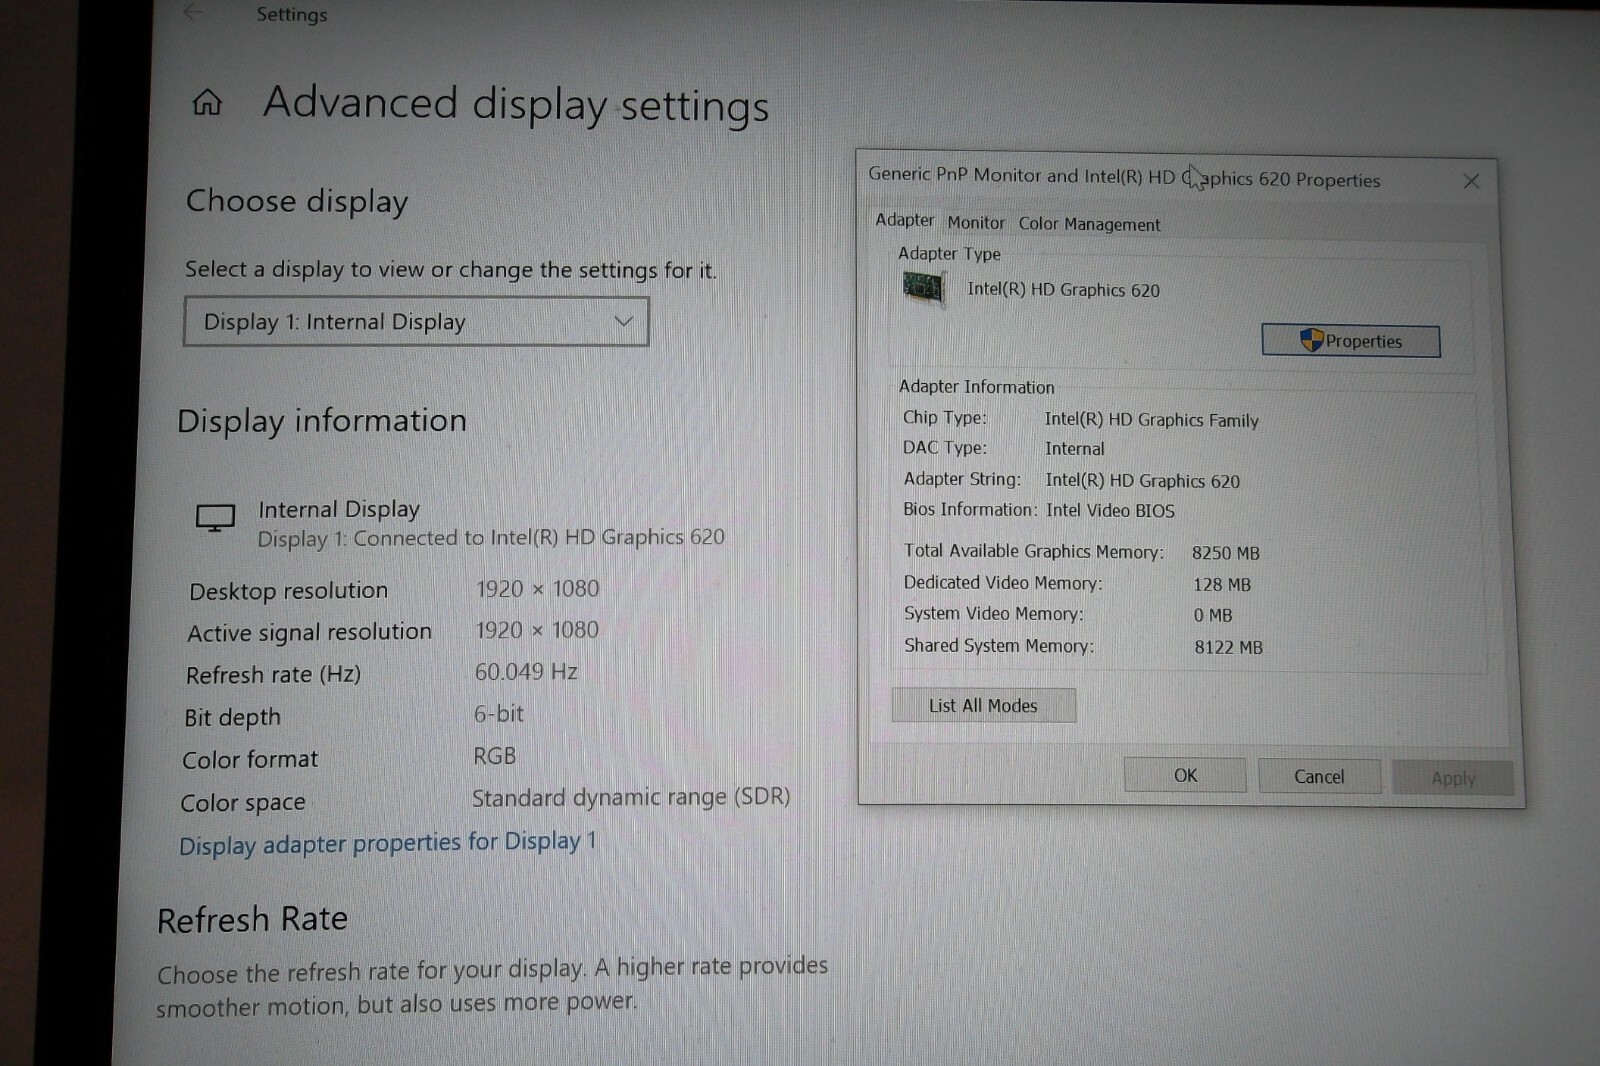1600x1066 pixels.
Task: Open the Color Management tab
Action: 1089,224
